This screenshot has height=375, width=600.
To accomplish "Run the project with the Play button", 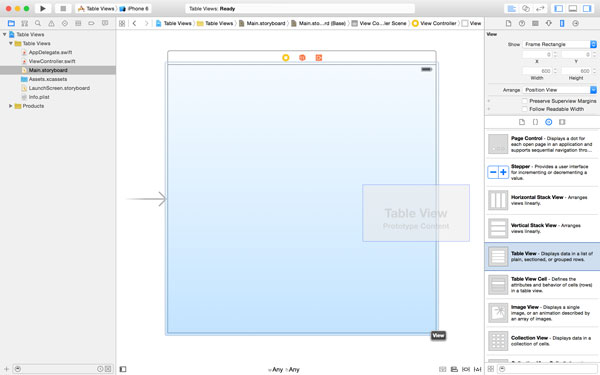I will (x=43, y=8).
